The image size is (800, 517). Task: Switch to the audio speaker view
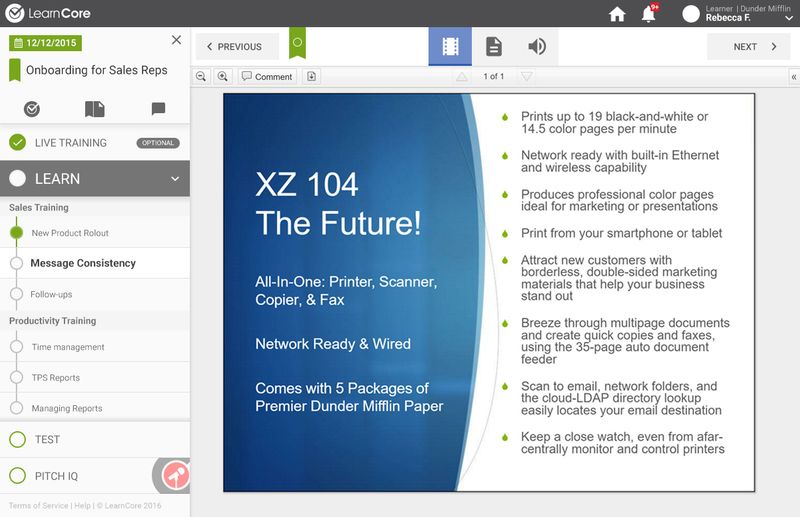(537, 46)
